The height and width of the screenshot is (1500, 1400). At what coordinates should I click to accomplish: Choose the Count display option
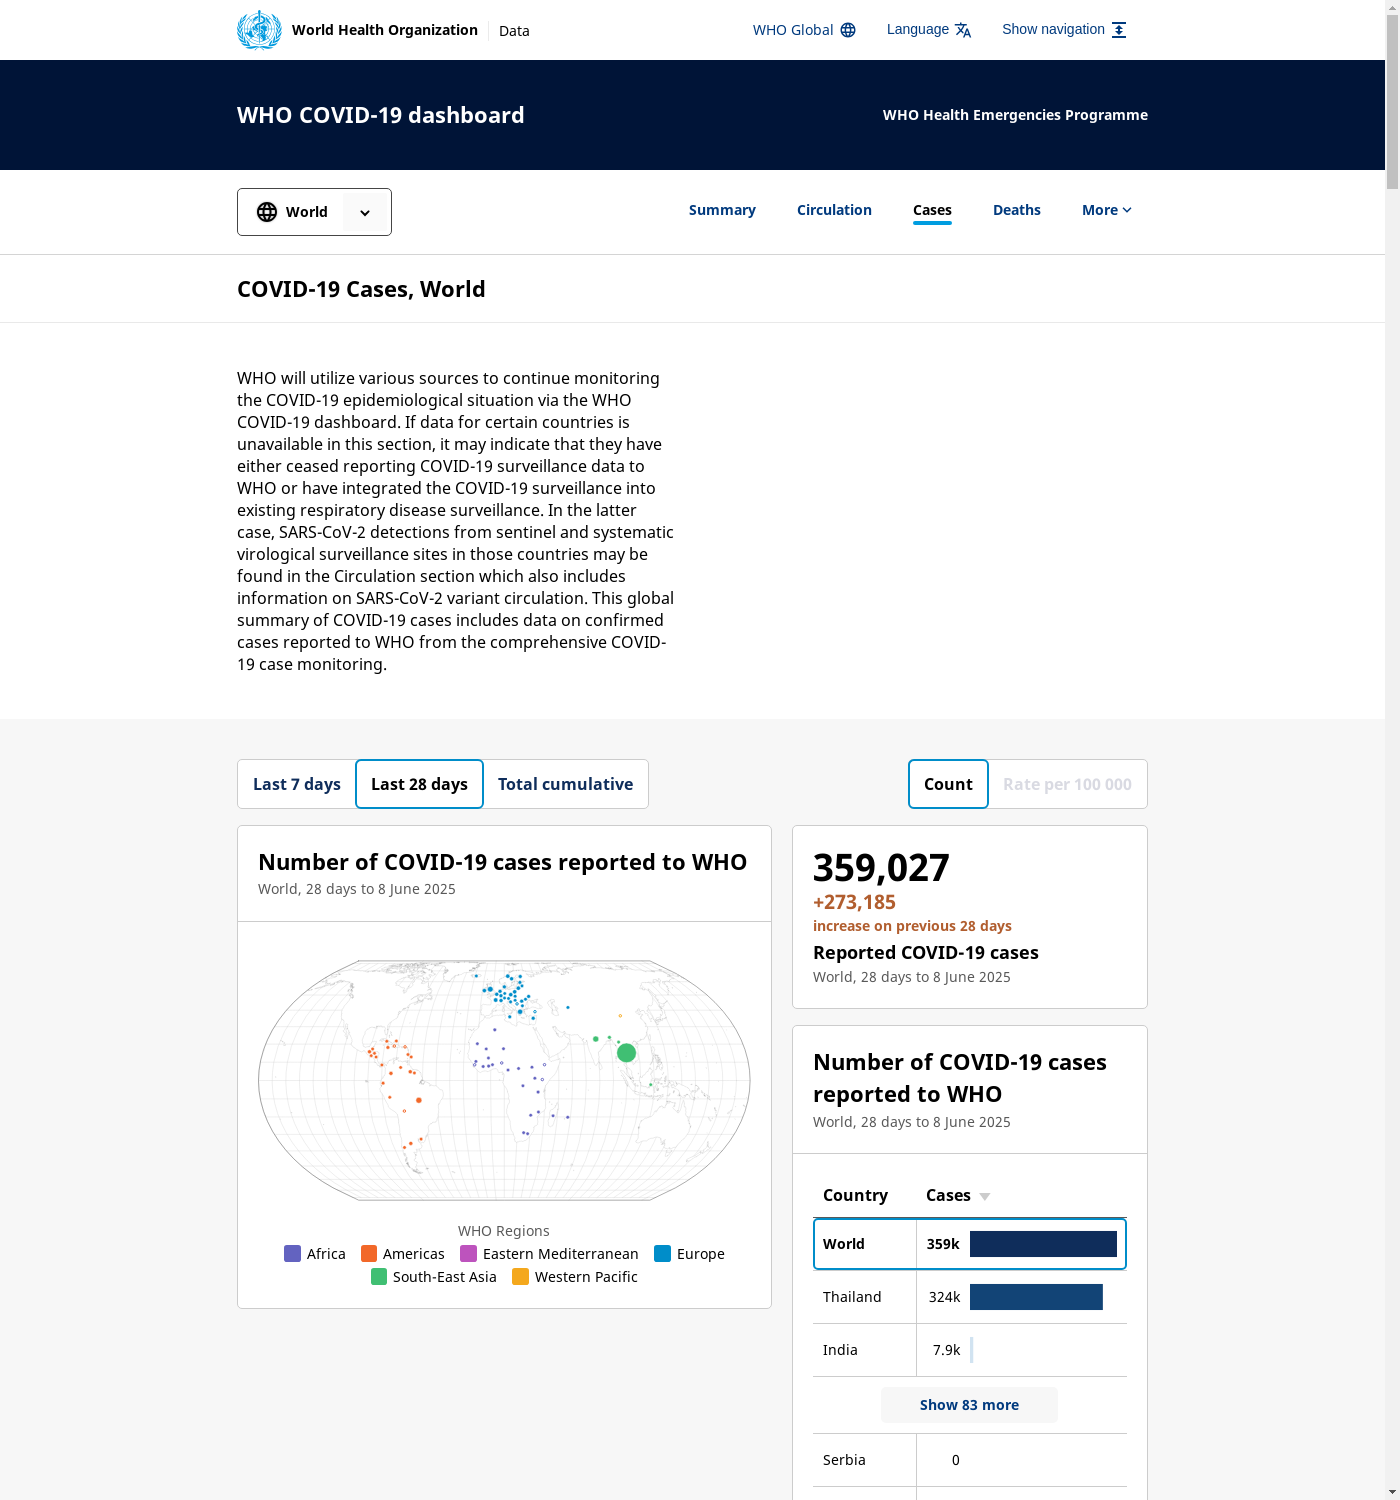pos(948,784)
